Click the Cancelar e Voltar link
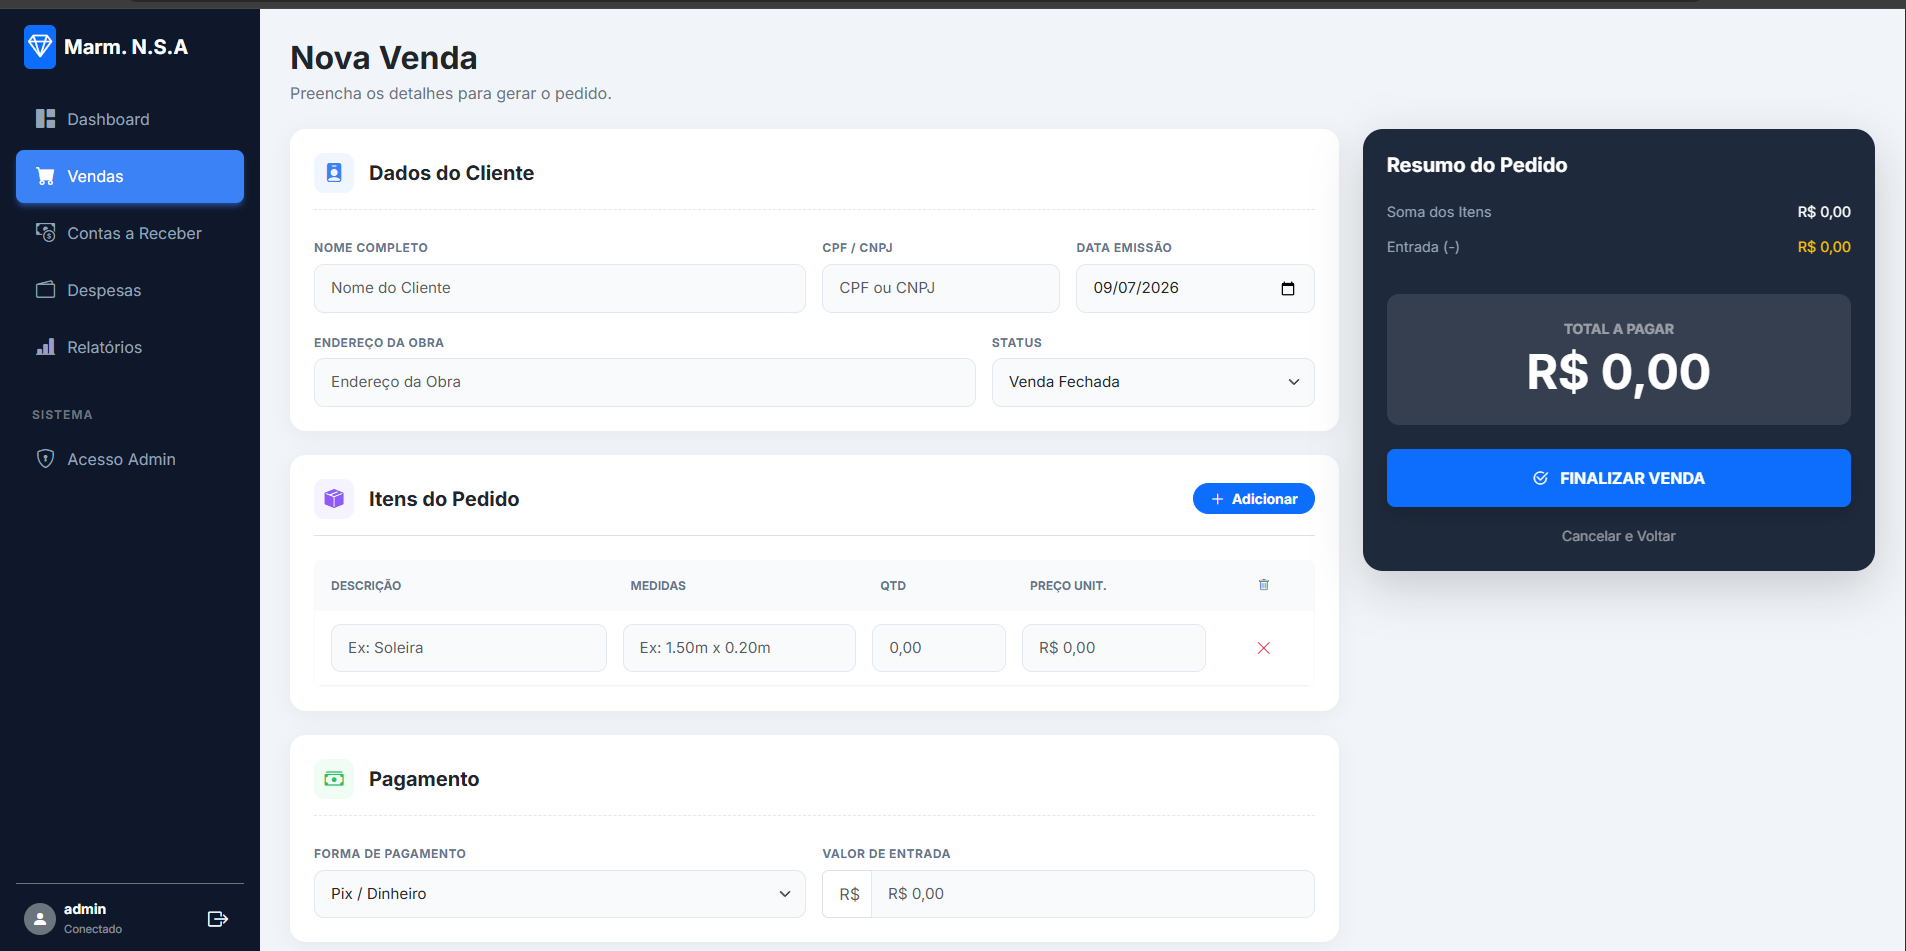Viewport: 1906px width, 951px height. [1618, 536]
